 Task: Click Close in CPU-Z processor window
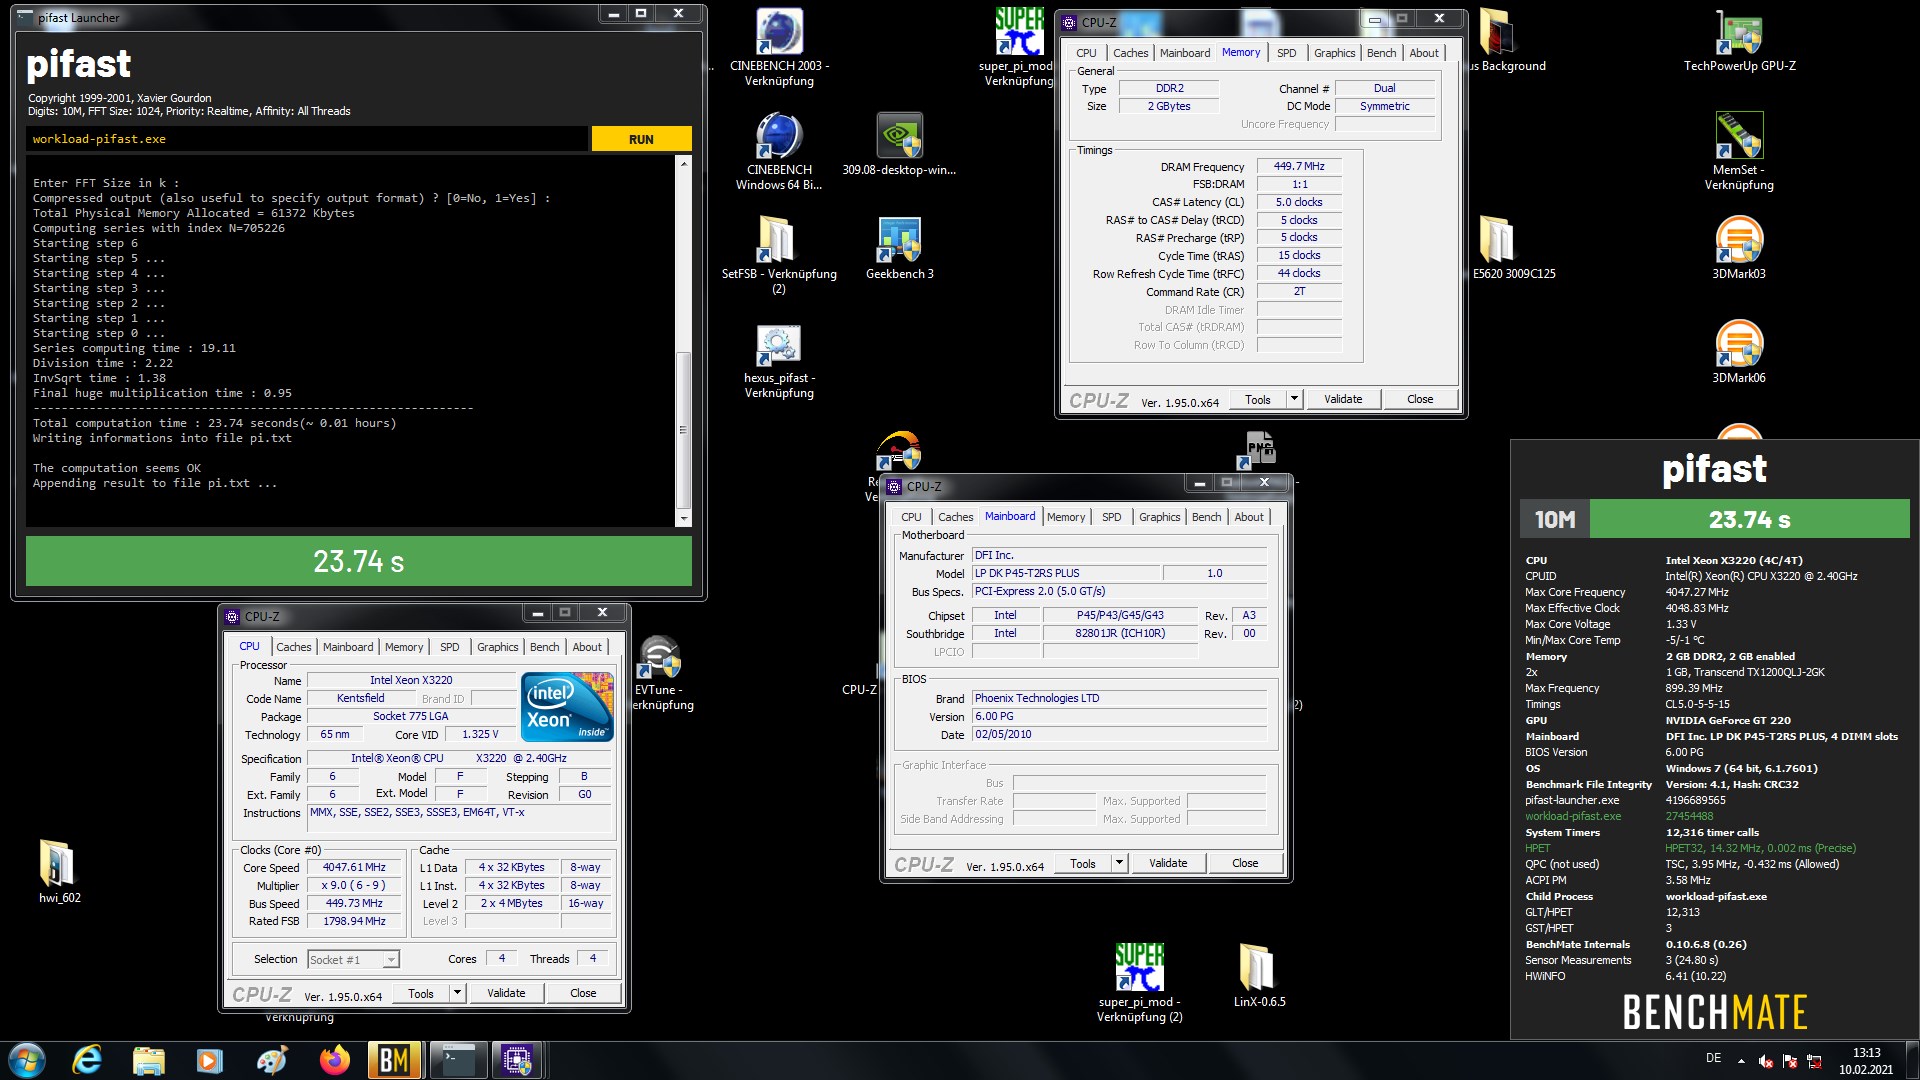(583, 993)
